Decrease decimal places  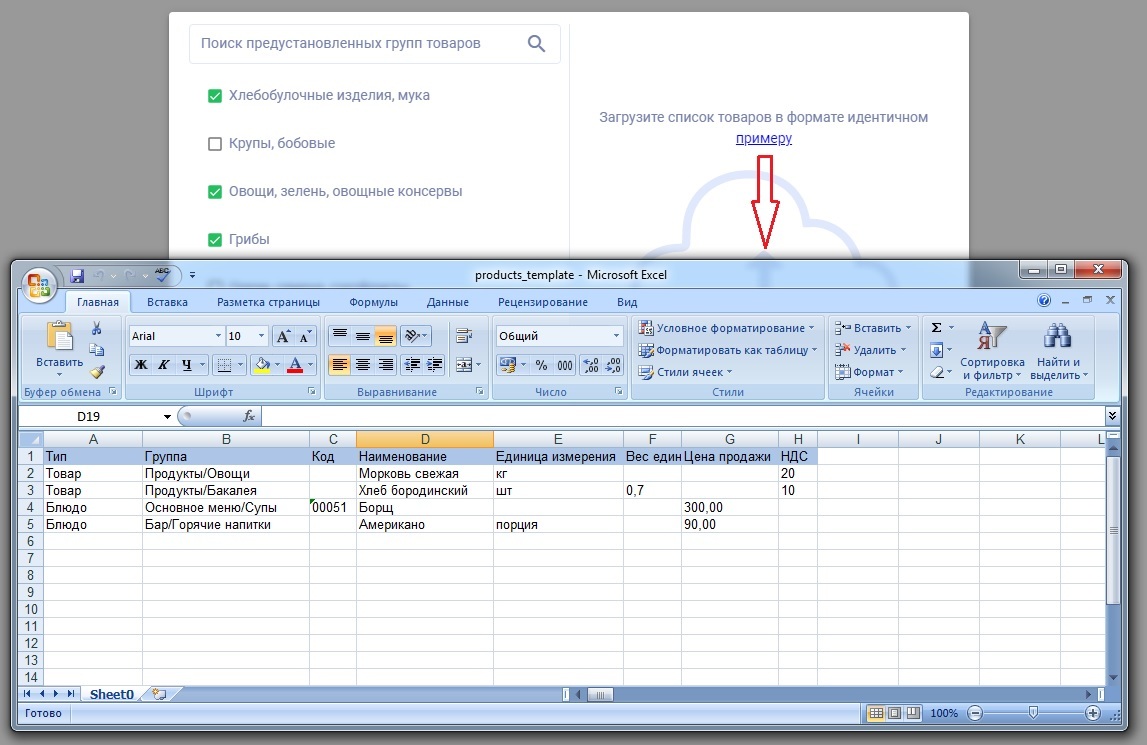tap(613, 364)
